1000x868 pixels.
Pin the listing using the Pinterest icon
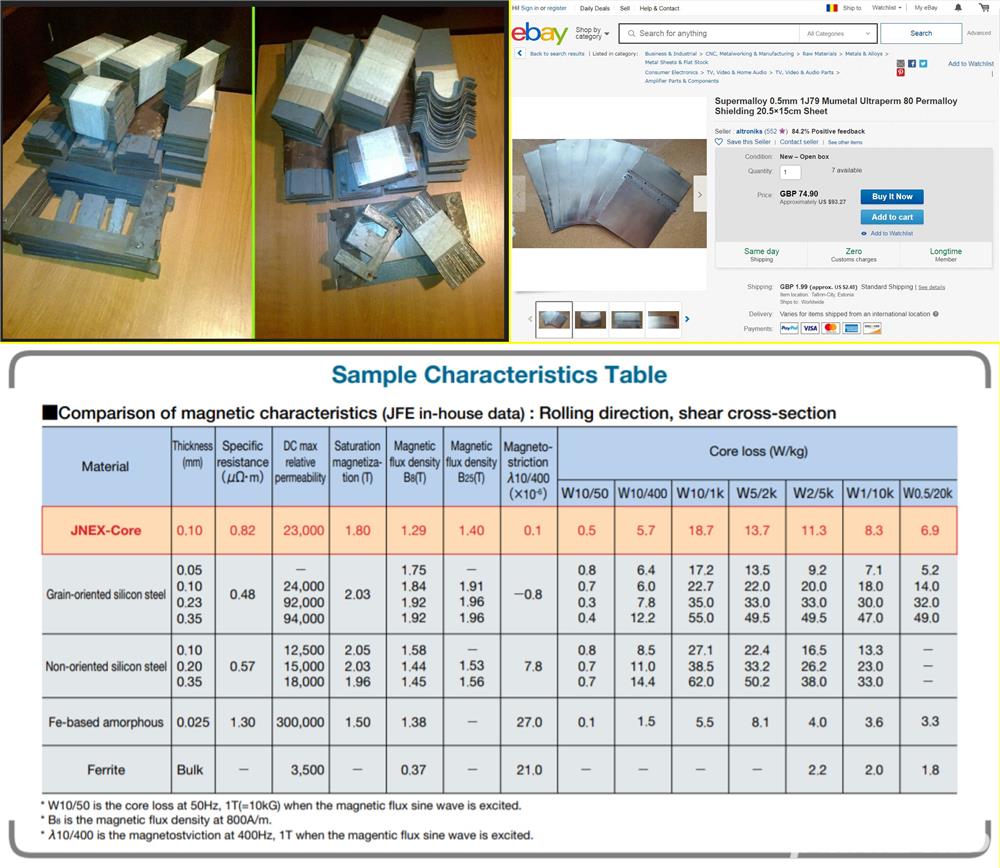click(x=901, y=72)
